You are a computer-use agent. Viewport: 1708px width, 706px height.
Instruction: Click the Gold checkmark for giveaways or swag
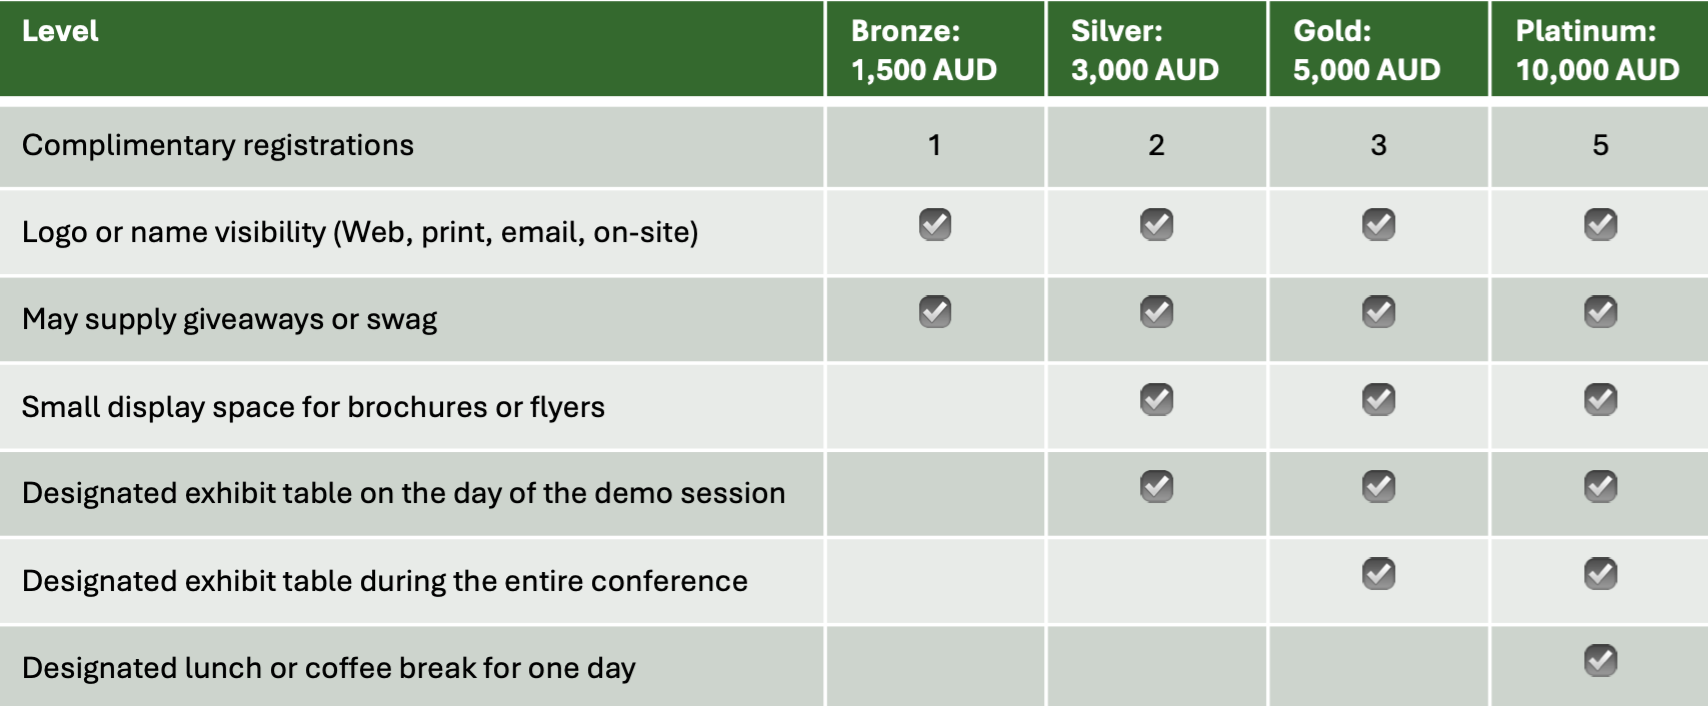pyautogui.click(x=1379, y=312)
